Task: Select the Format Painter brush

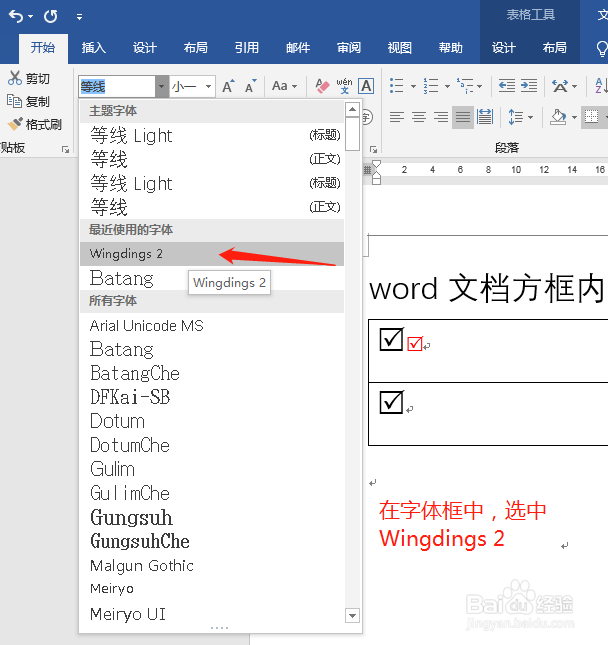Action: click(x=15, y=124)
